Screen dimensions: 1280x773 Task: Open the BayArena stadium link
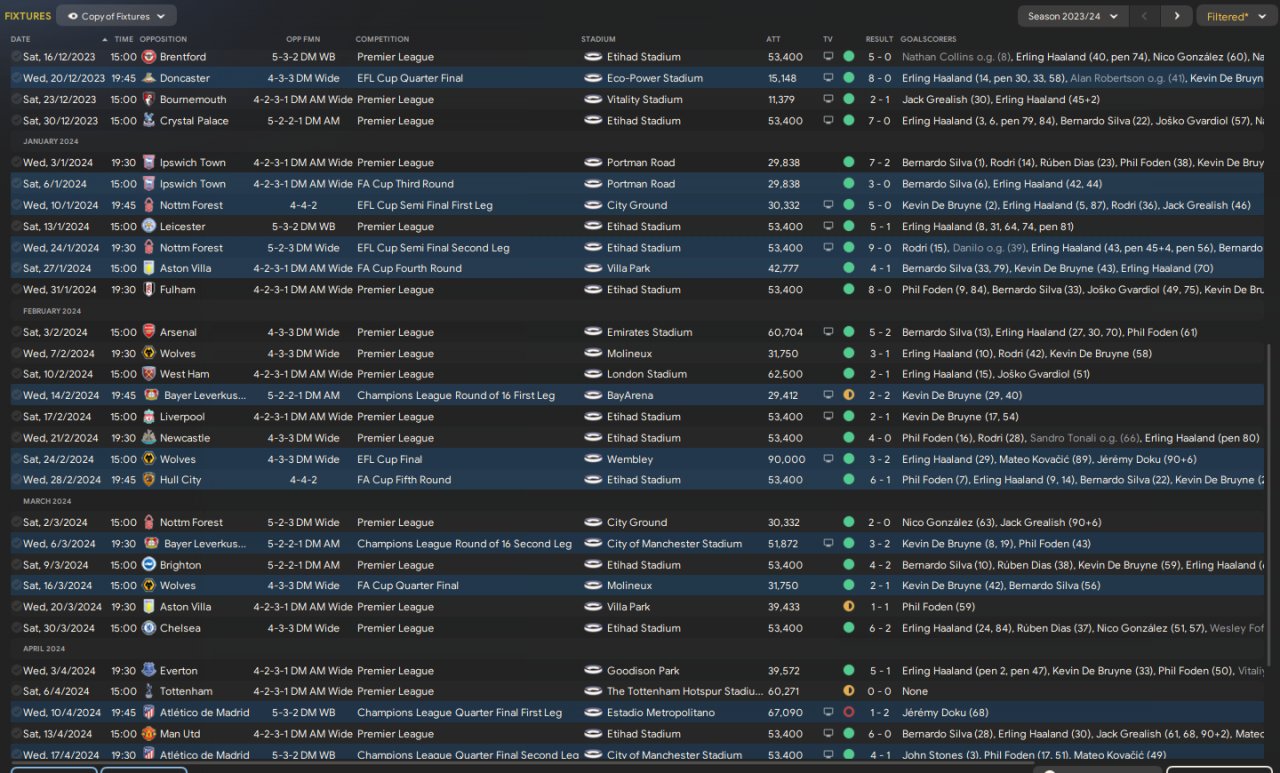tap(630, 396)
